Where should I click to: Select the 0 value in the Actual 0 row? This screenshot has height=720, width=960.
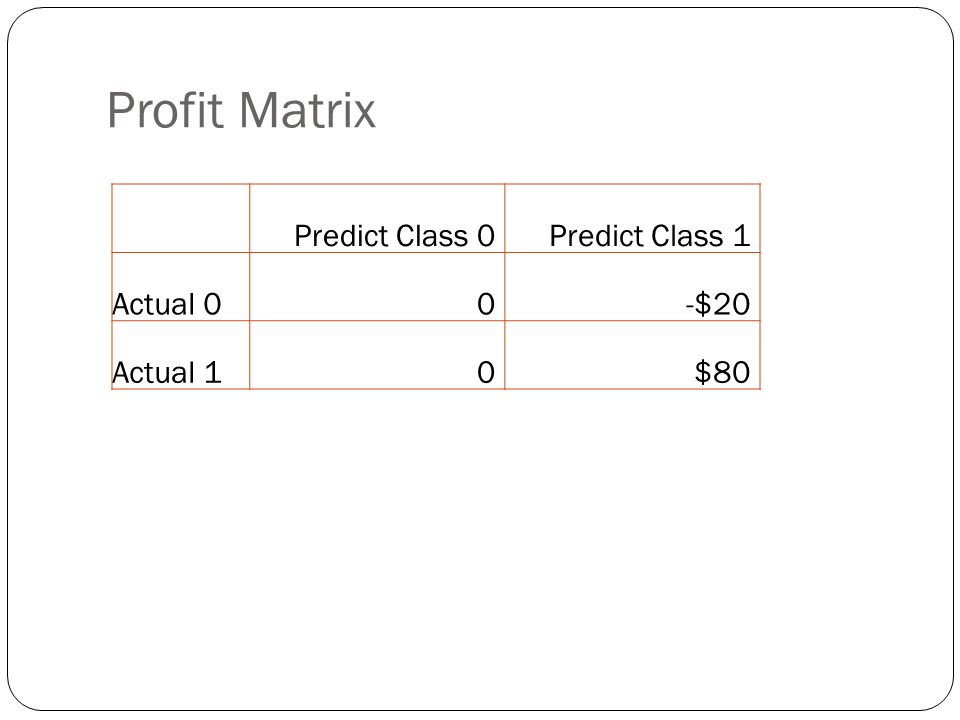(377, 287)
